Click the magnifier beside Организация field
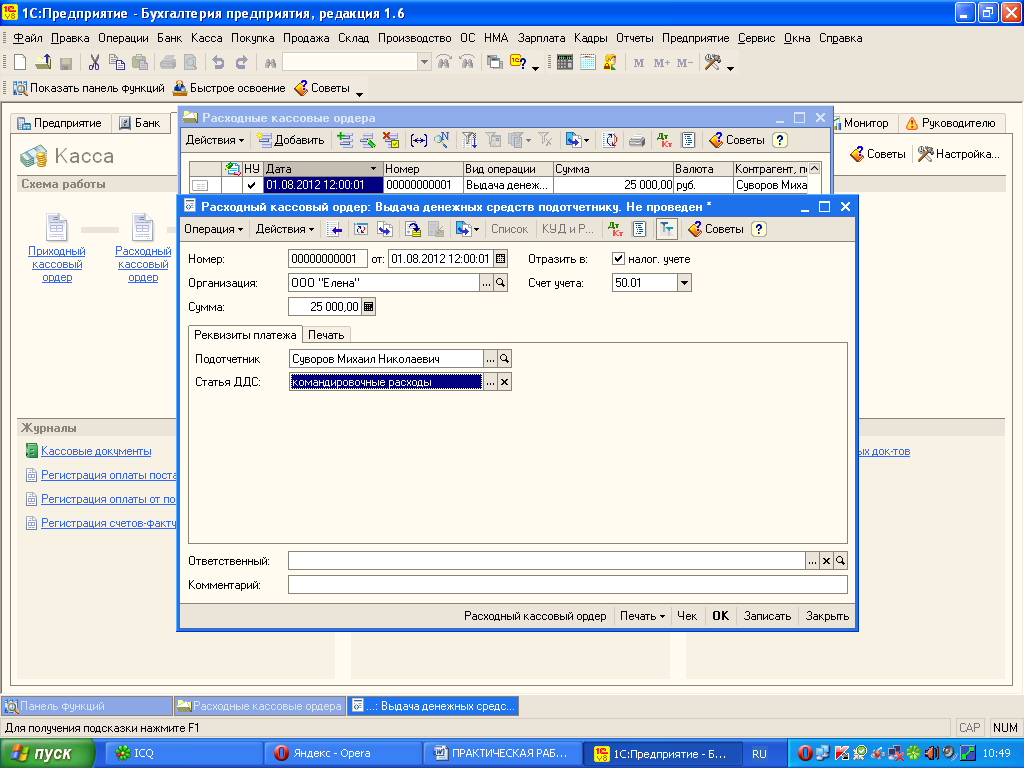 point(500,283)
